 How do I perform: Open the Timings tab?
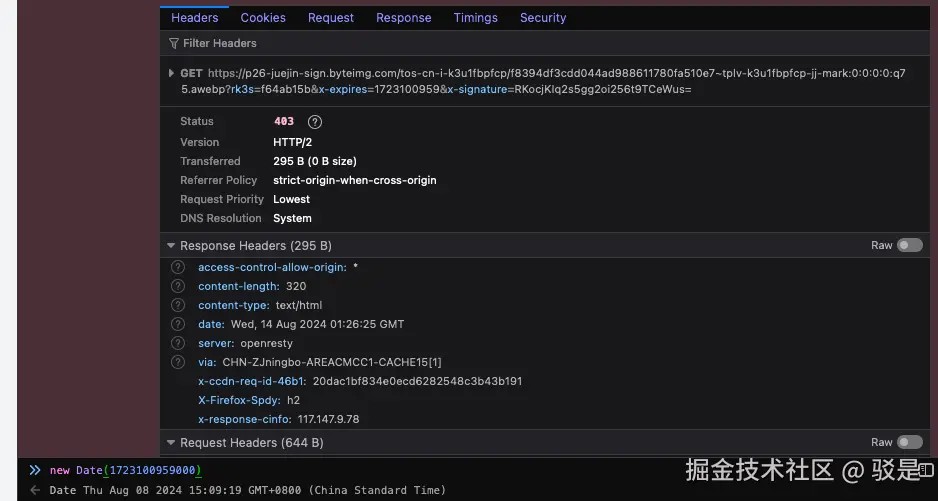(x=475, y=18)
